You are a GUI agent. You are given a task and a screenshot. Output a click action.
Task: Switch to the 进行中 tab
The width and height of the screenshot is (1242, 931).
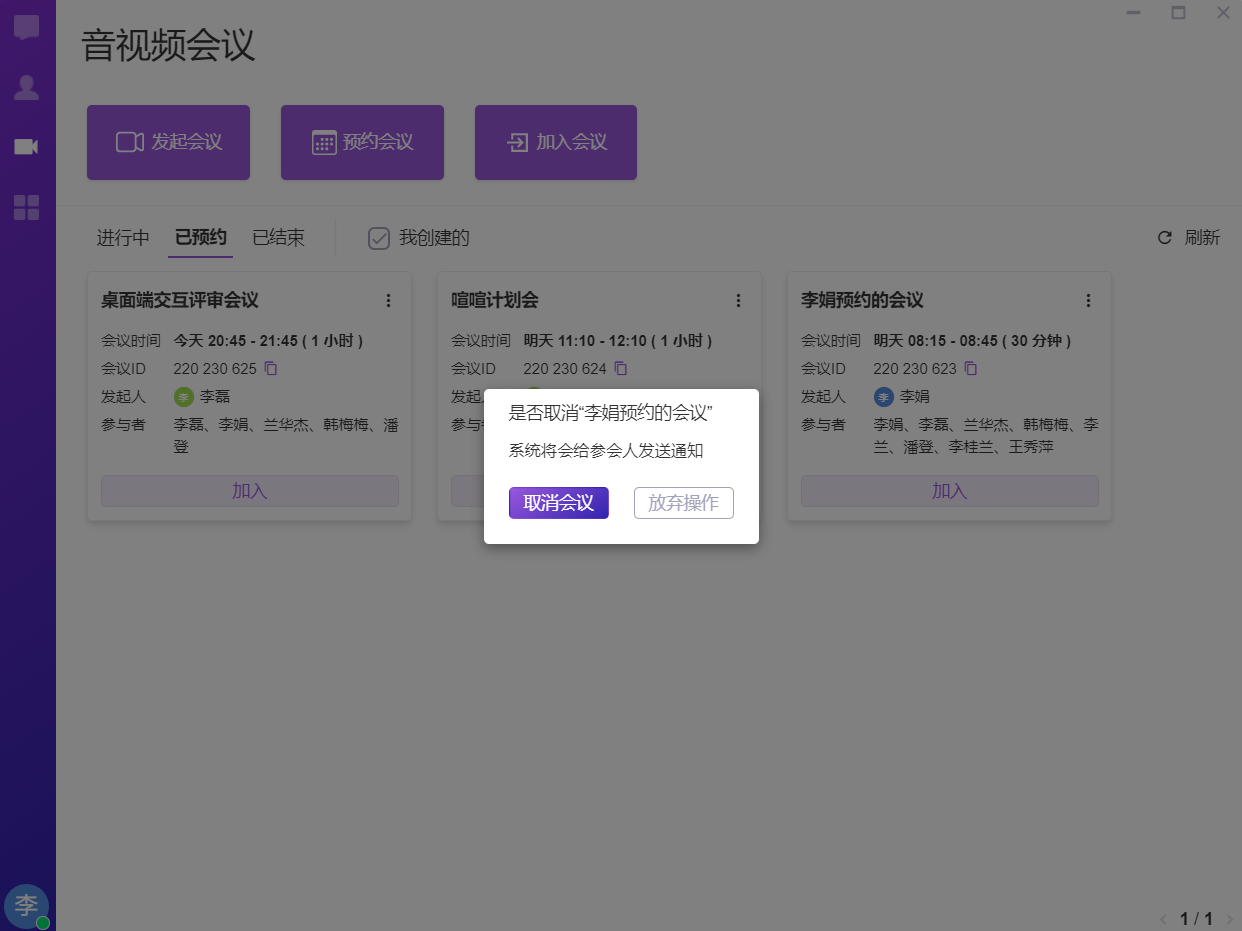pyautogui.click(x=123, y=238)
